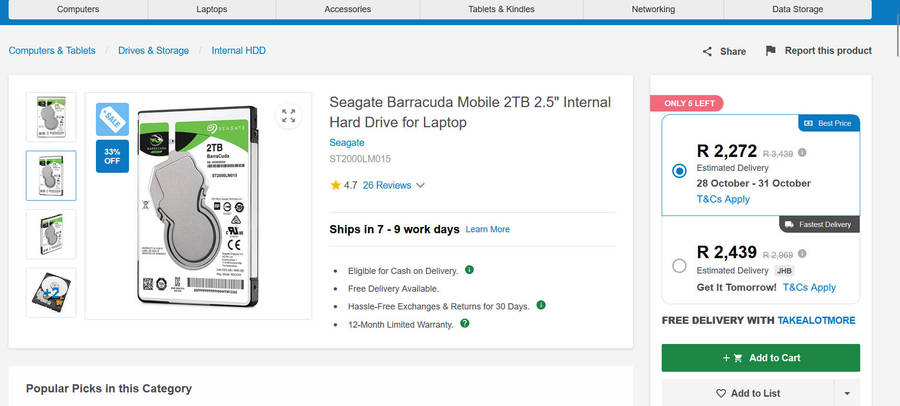Screen dimensions: 900x406
Task: Click the Learn More shipping link
Action: tap(487, 230)
